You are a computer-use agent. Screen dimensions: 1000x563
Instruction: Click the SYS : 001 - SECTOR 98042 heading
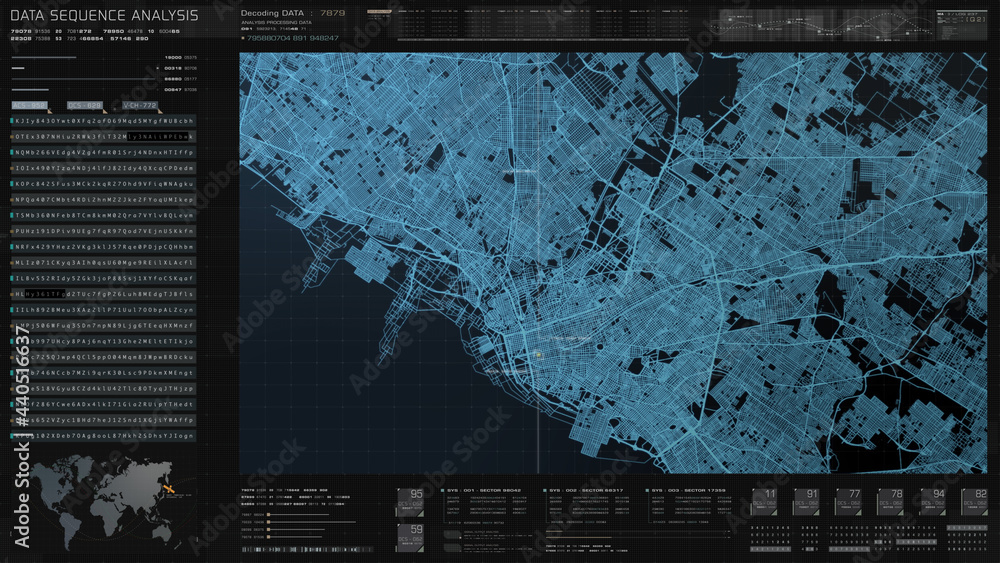(484, 490)
